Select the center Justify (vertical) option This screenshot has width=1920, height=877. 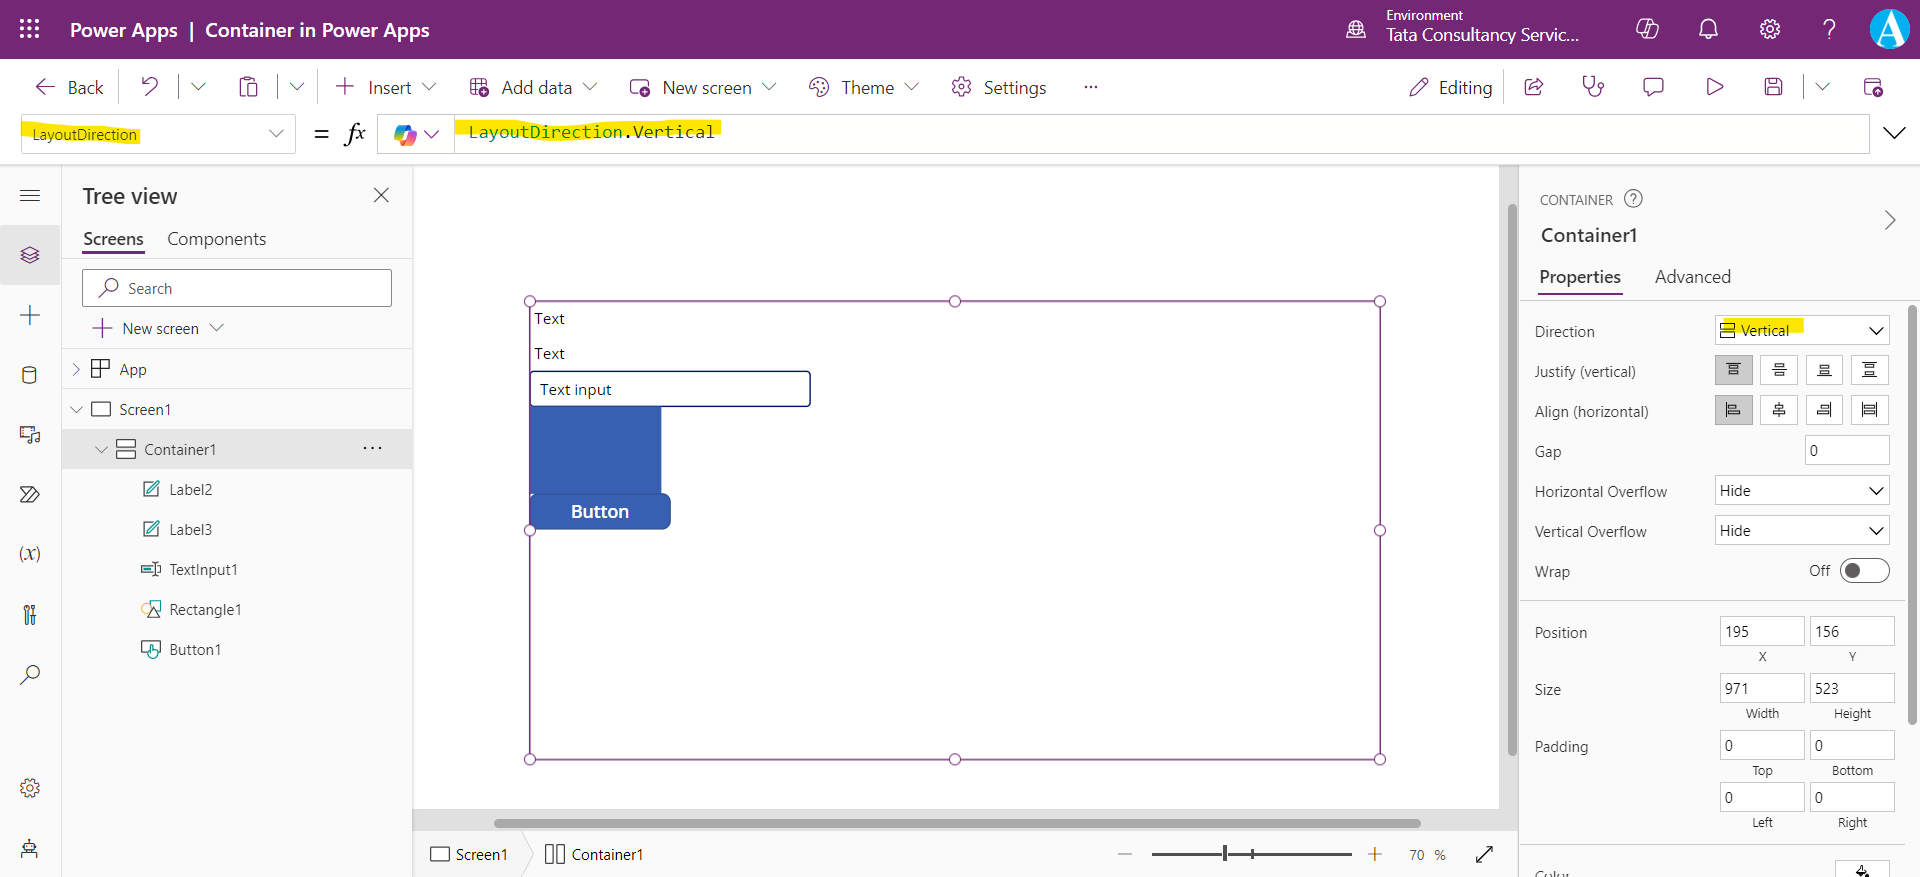click(1779, 370)
